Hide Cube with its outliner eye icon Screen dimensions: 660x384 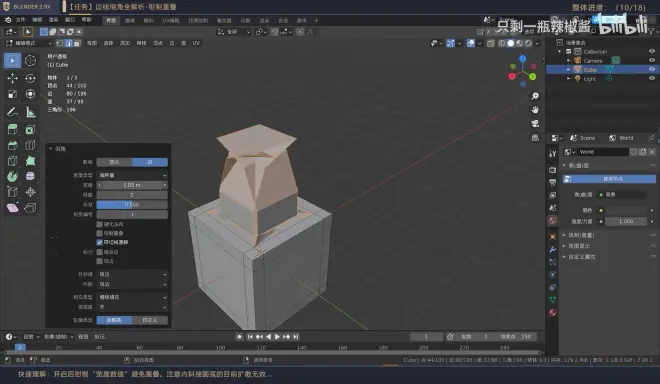[652, 69]
